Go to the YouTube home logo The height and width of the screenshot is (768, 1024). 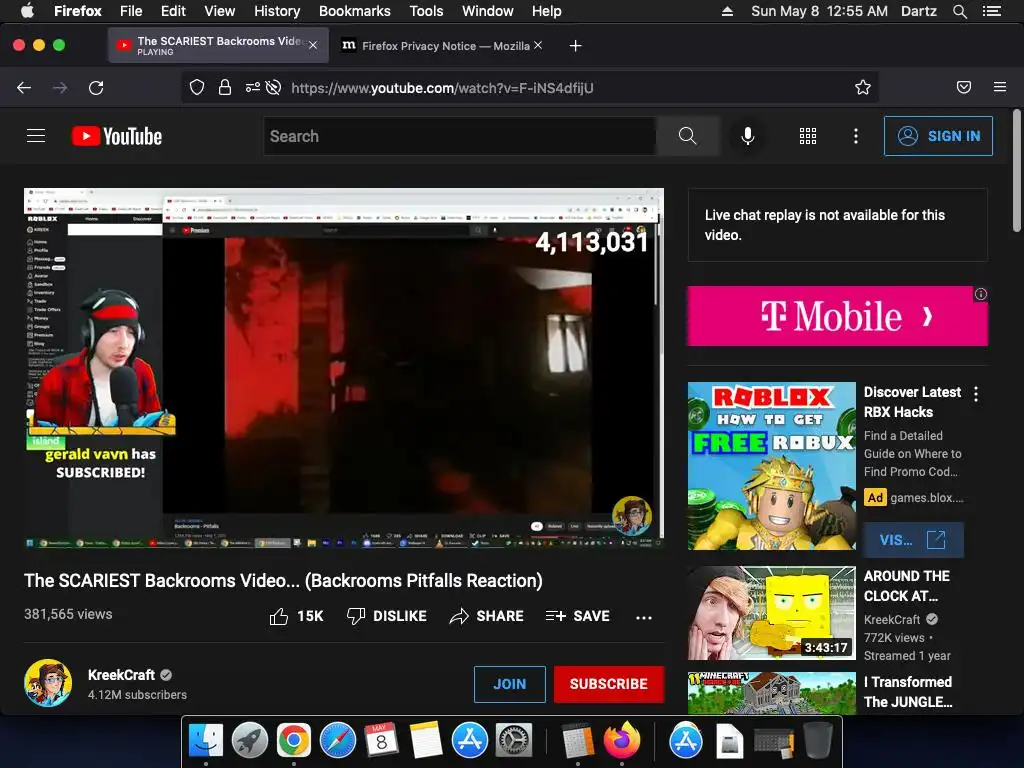117,136
